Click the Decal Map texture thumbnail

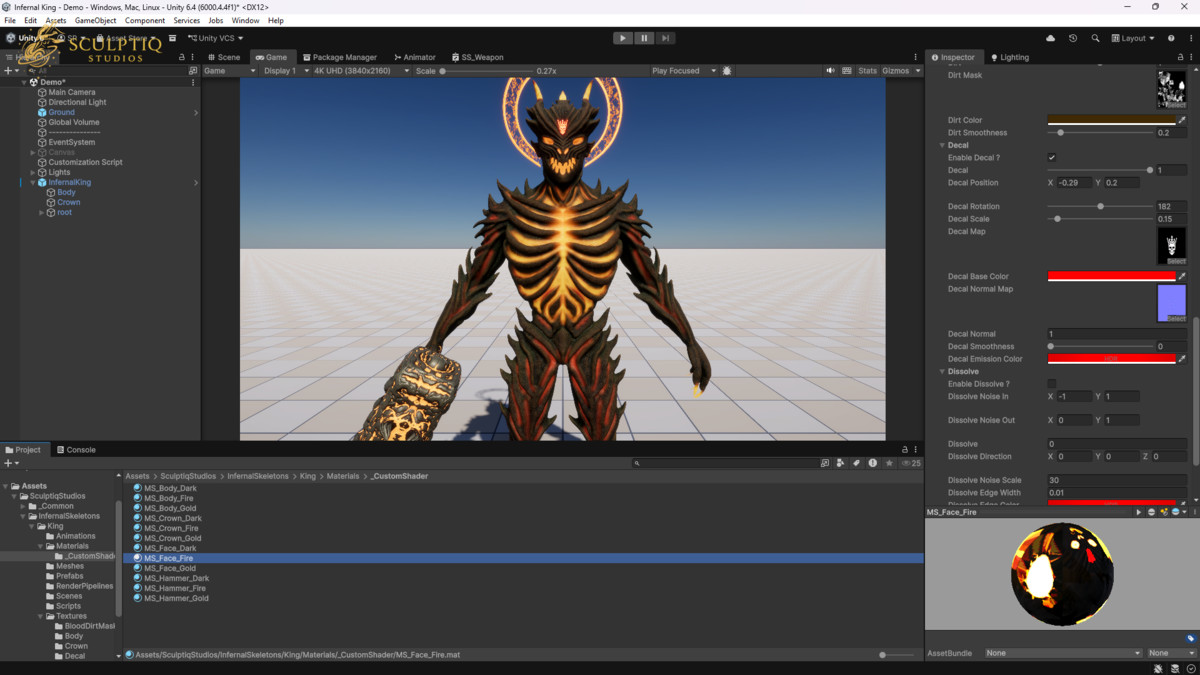tap(1171, 245)
